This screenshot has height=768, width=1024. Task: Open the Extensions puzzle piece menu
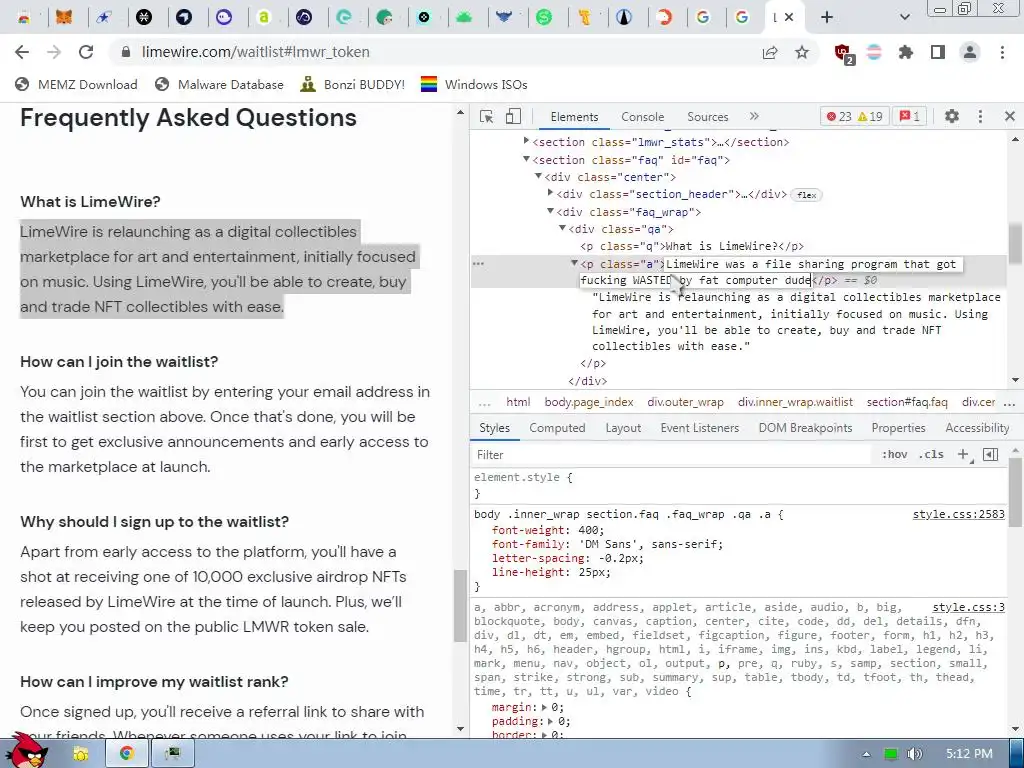(x=906, y=52)
